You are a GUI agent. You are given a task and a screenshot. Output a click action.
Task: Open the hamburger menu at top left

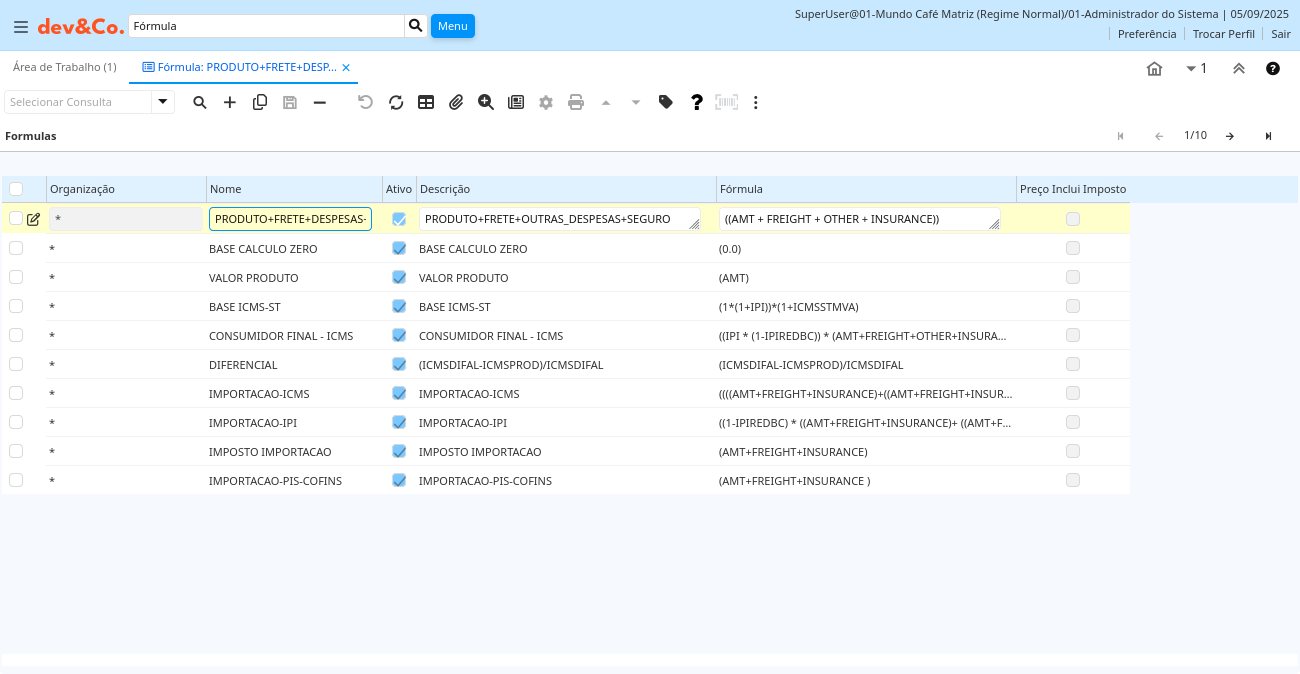click(20, 27)
